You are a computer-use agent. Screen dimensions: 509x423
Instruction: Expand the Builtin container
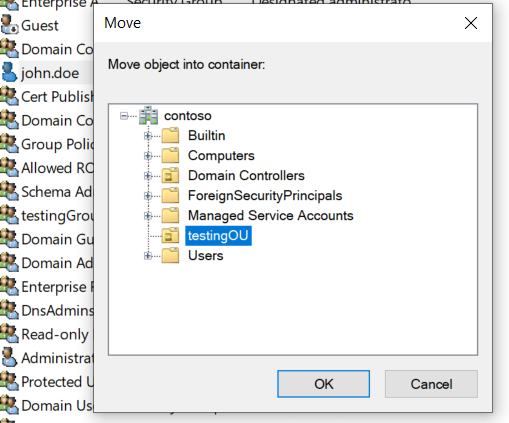coord(148,136)
